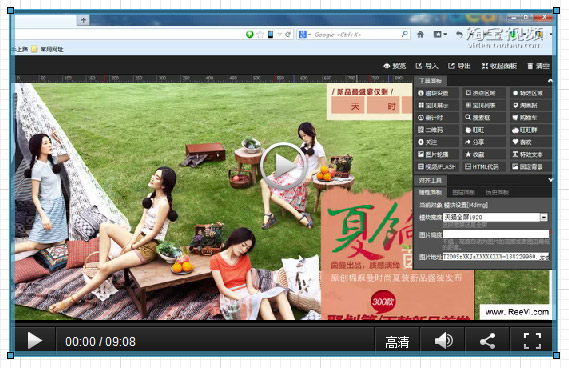Expand the 对齐工具 alignment section chevron
This screenshot has width=569, height=368.
550,180
